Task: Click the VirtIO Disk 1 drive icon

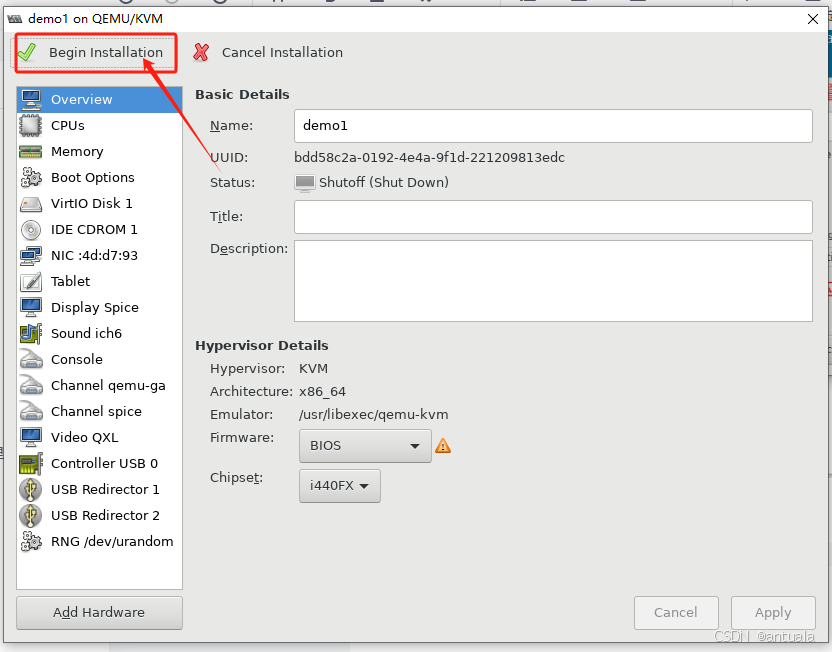Action: pyautogui.click(x=31, y=204)
